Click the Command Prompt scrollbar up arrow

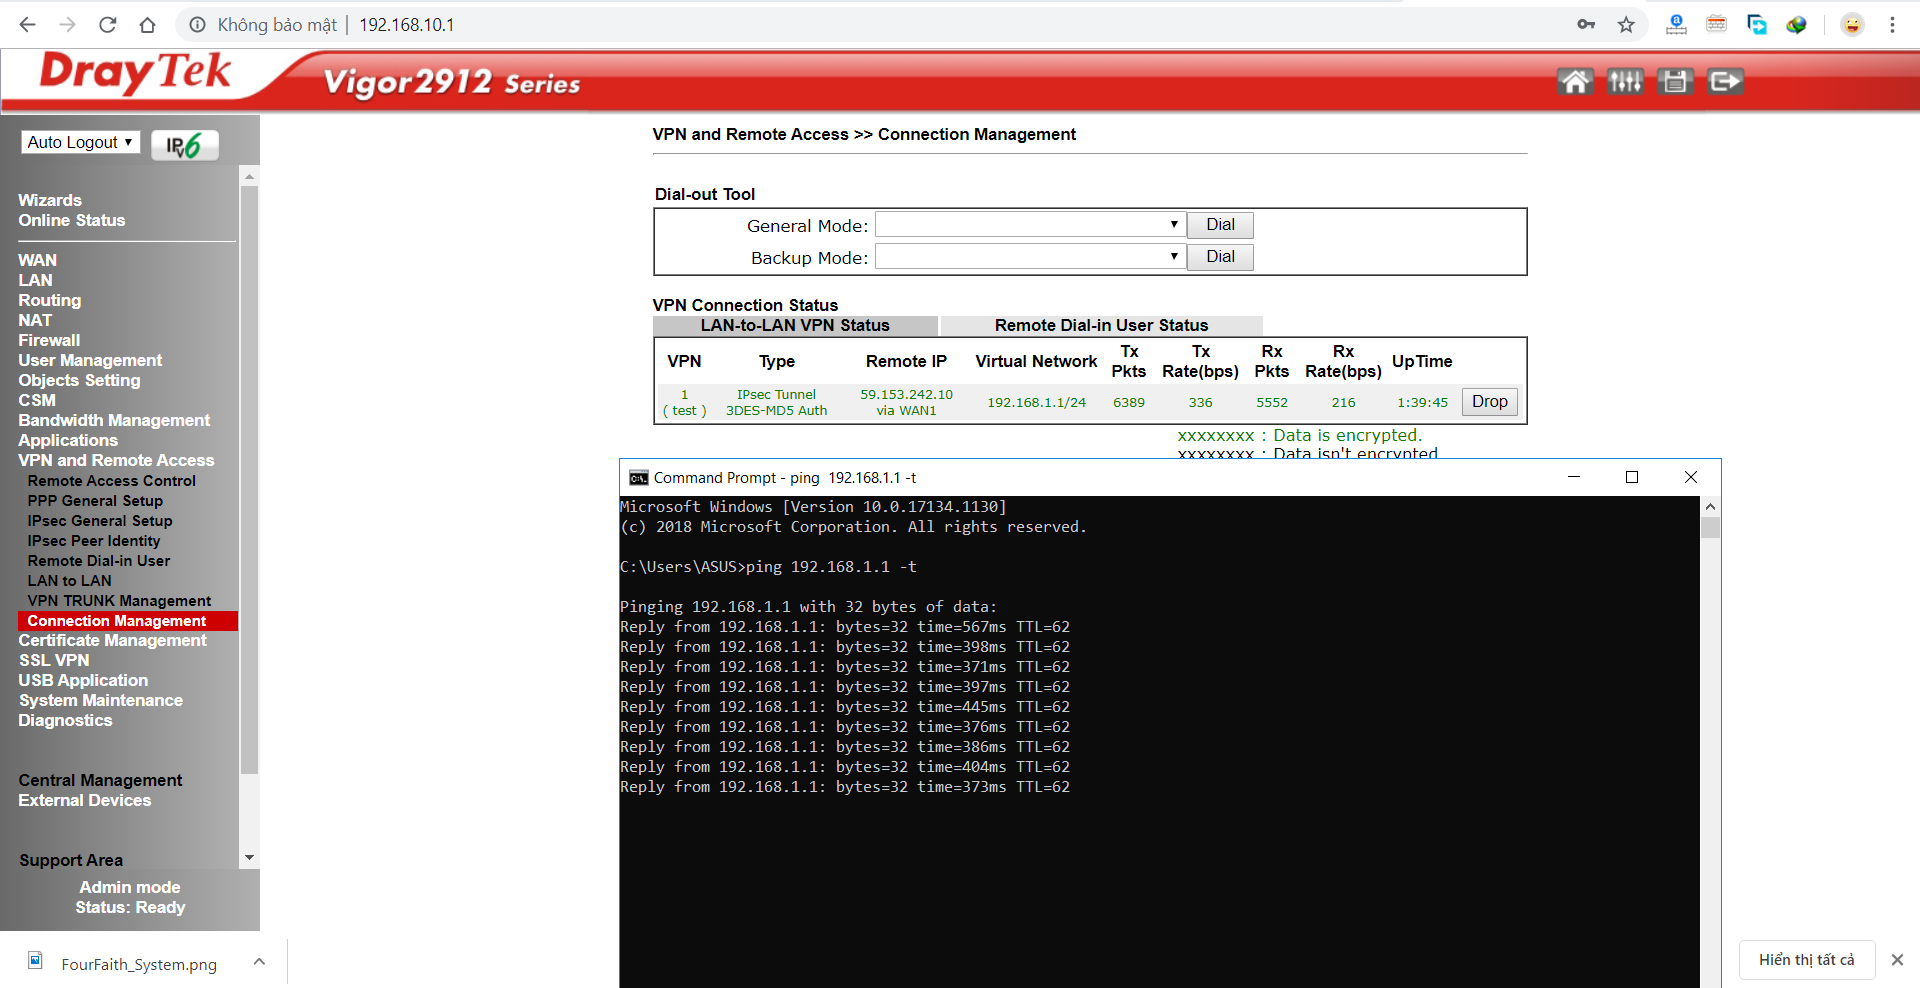coord(1710,506)
